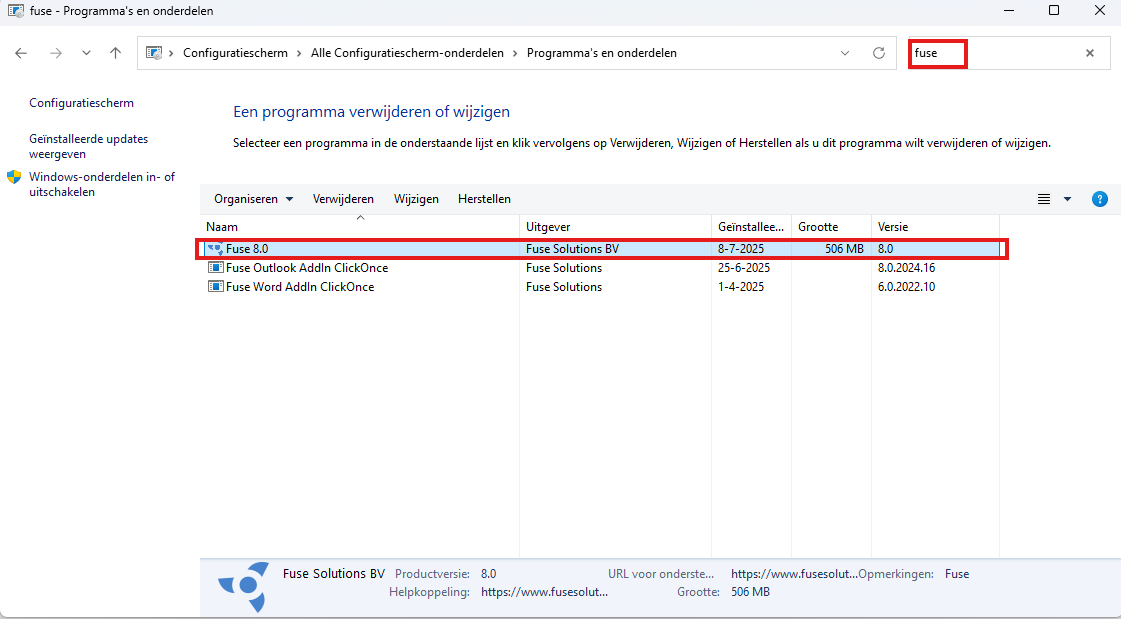Viewport: 1121px width, 619px height.
Task: Open the Organiseren dropdown menu
Action: (x=254, y=199)
